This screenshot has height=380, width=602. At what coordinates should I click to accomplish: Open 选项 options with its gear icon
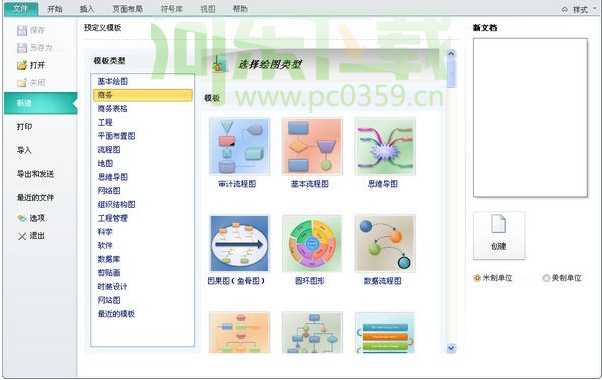tap(22, 218)
